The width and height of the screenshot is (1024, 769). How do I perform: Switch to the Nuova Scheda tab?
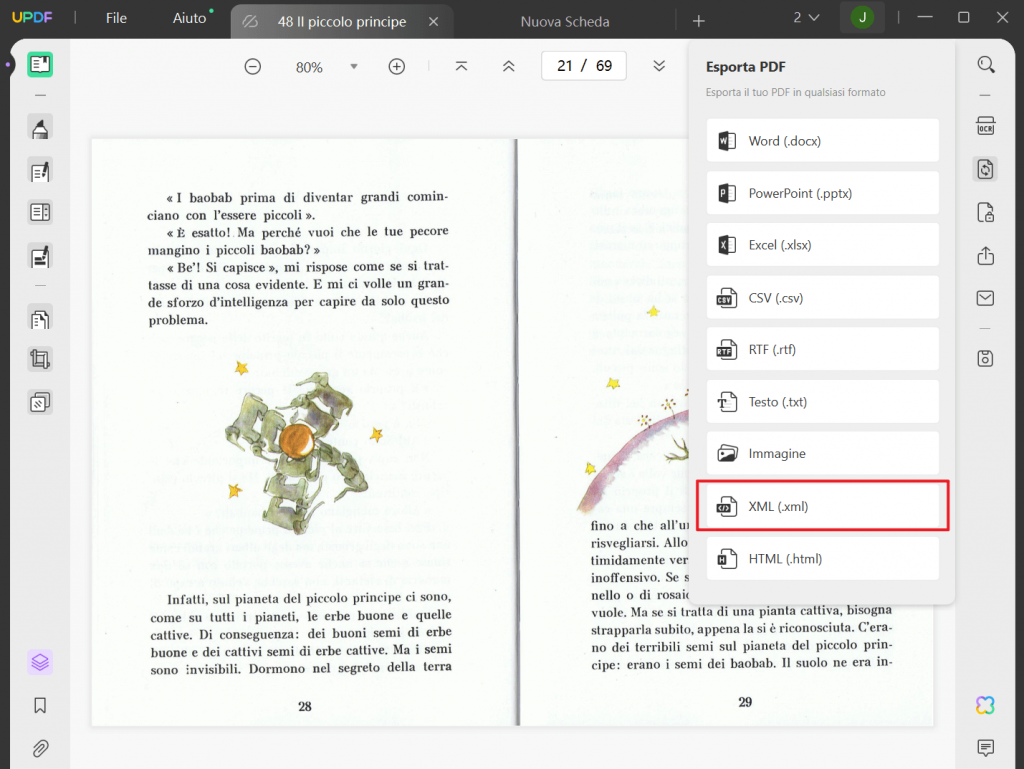(564, 20)
